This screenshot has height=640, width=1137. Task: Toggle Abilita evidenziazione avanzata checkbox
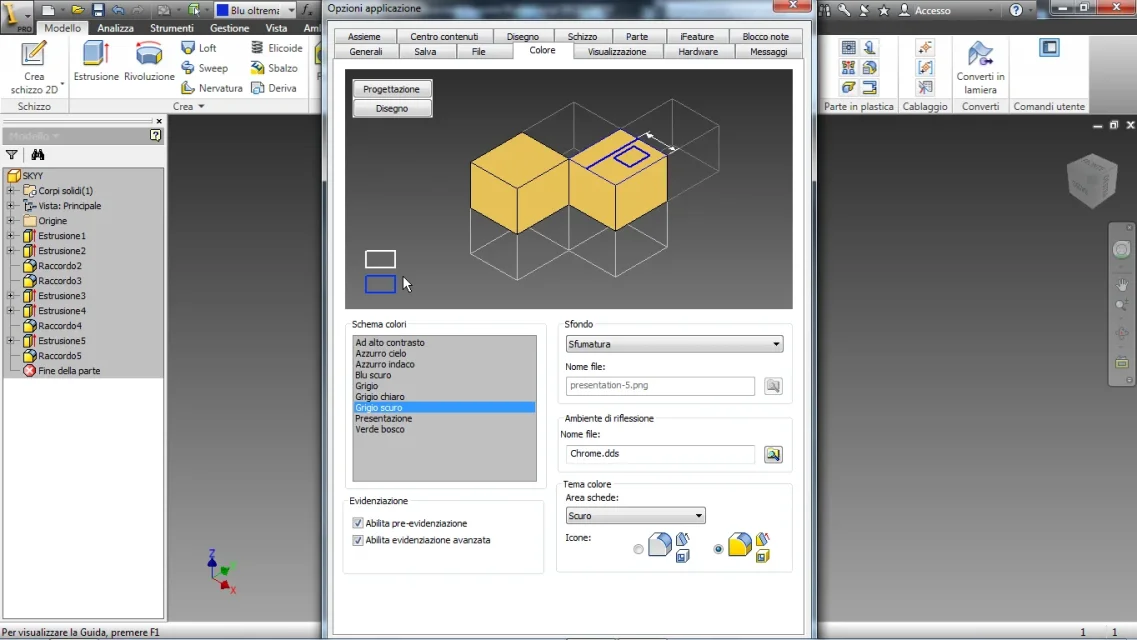pyautogui.click(x=357, y=540)
